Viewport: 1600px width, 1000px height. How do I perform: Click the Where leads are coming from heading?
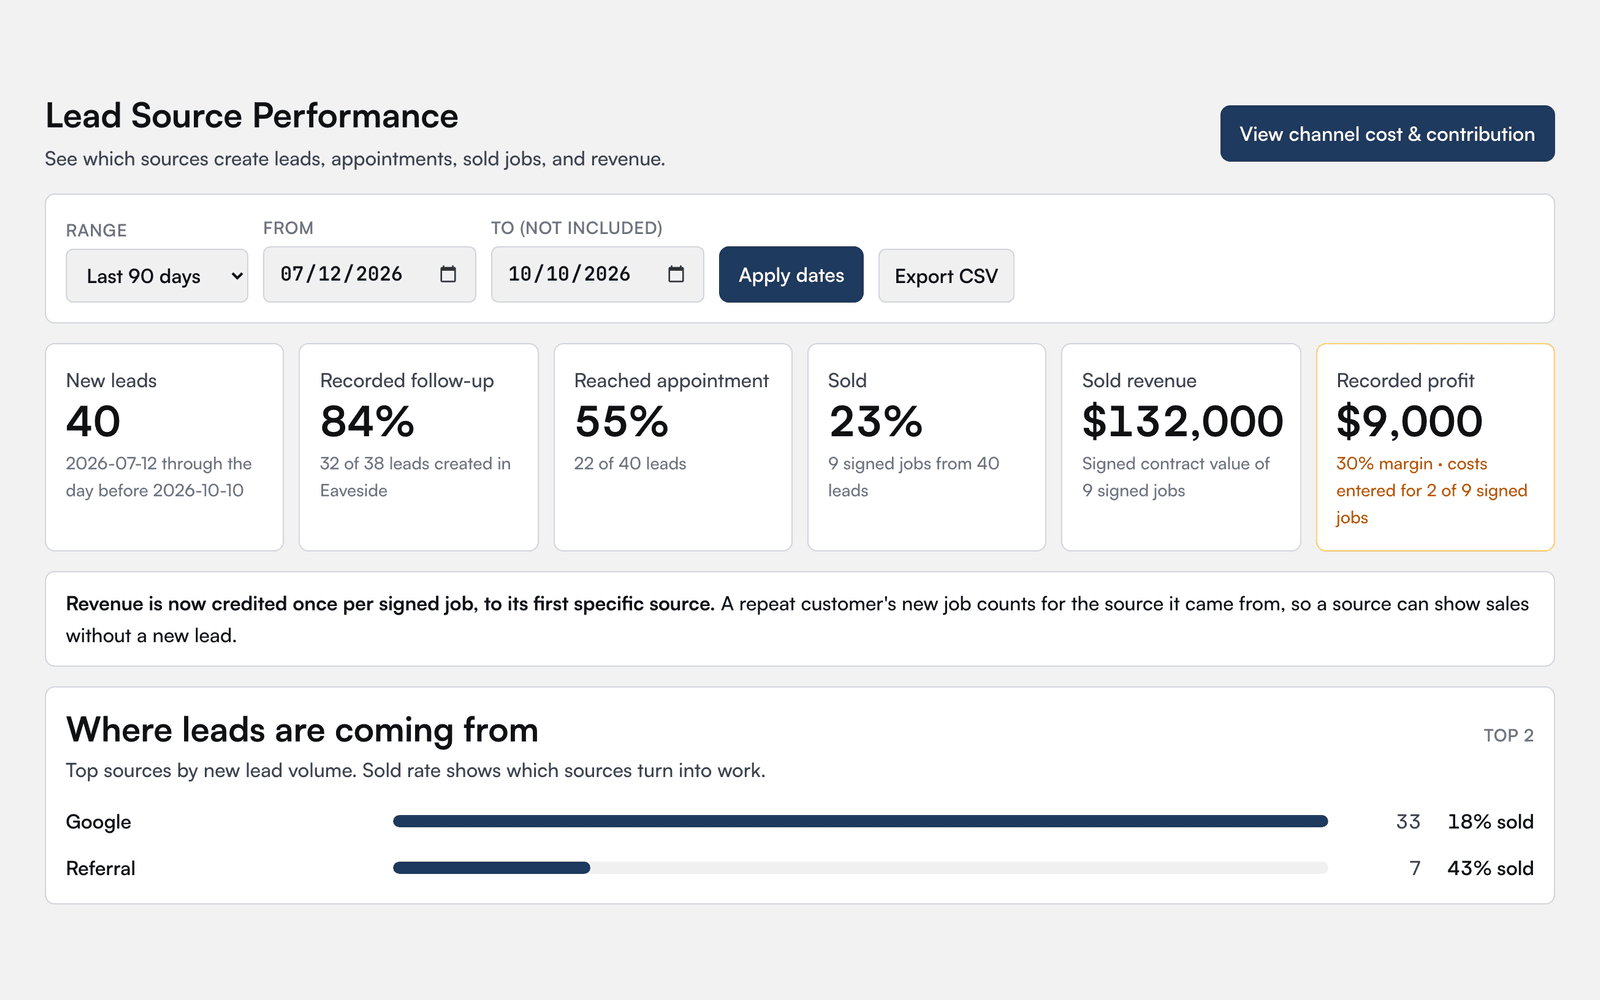(302, 730)
